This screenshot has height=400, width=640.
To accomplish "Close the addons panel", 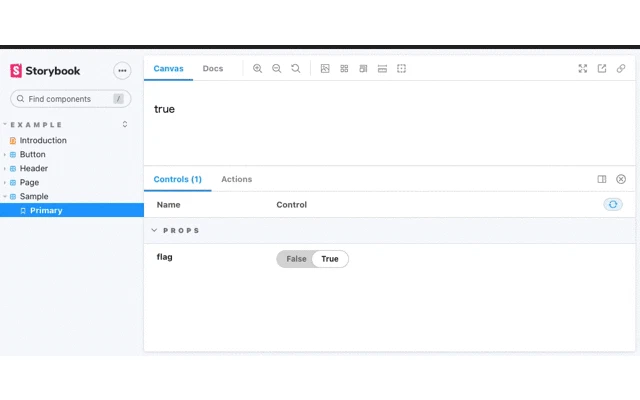I will coord(620,179).
